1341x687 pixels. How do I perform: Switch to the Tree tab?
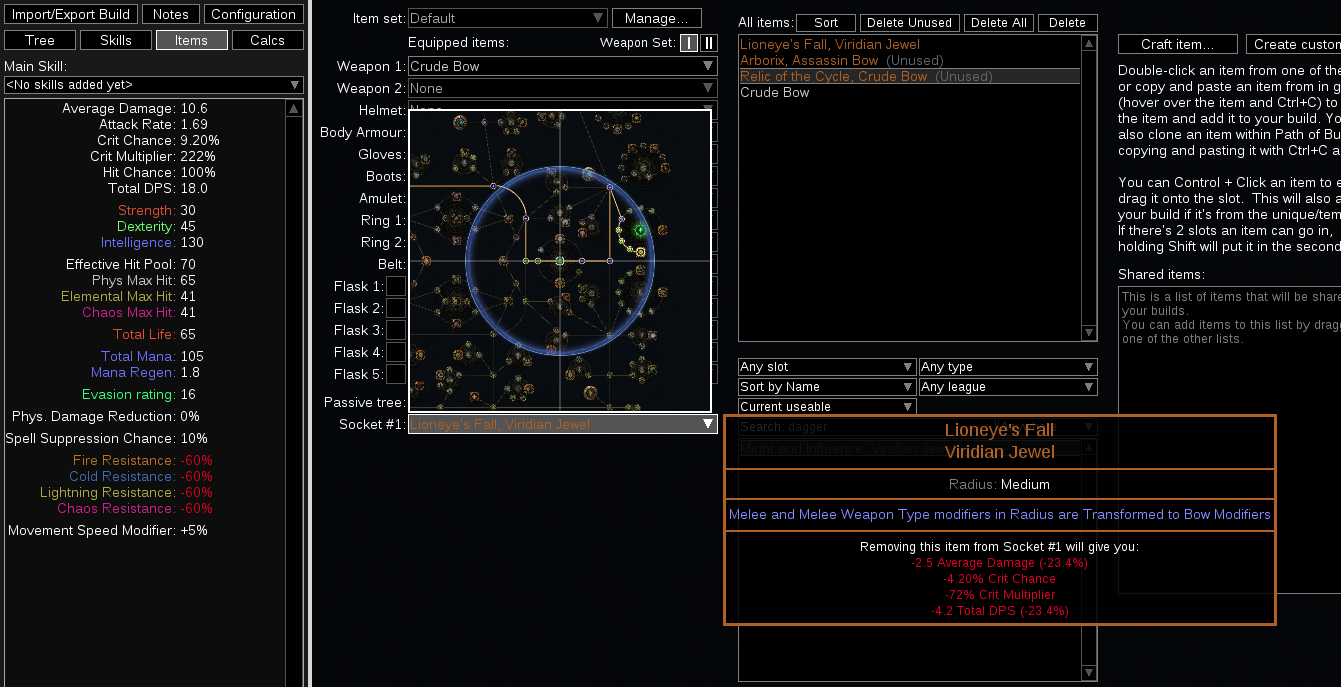(40, 40)
